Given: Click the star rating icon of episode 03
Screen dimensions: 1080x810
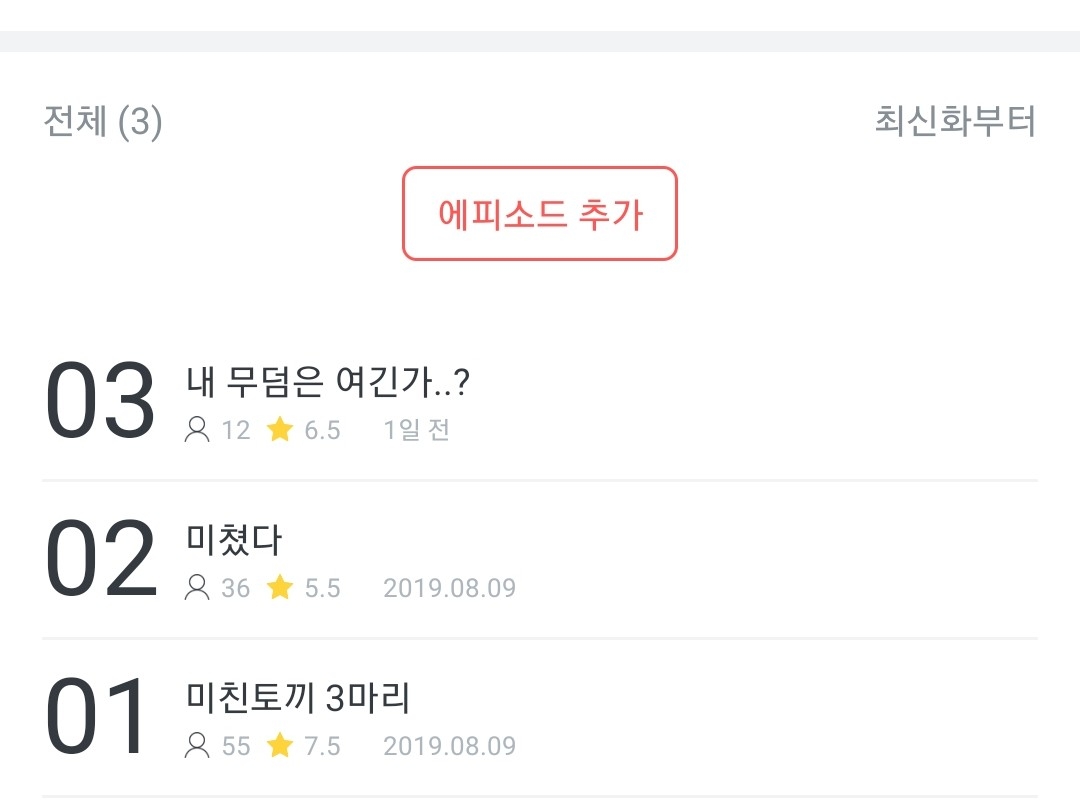Looking at the screenshot, I should coord(280,430).
